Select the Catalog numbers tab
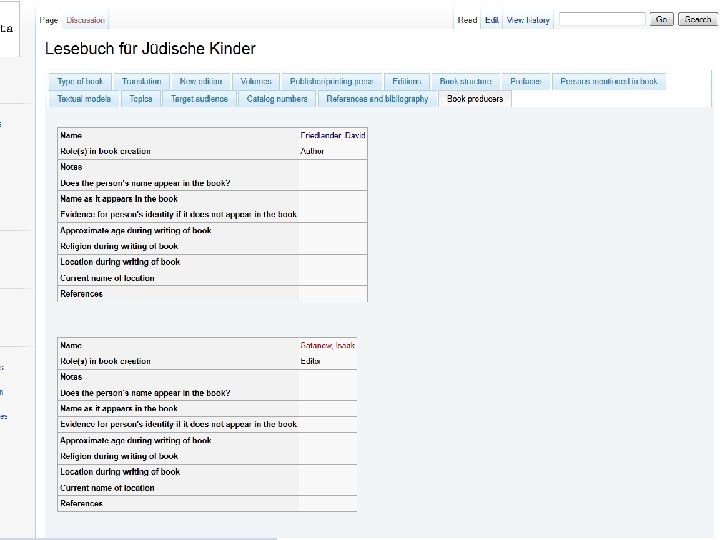Viewport: 720px width, 540px height. (x=277, y=99)
